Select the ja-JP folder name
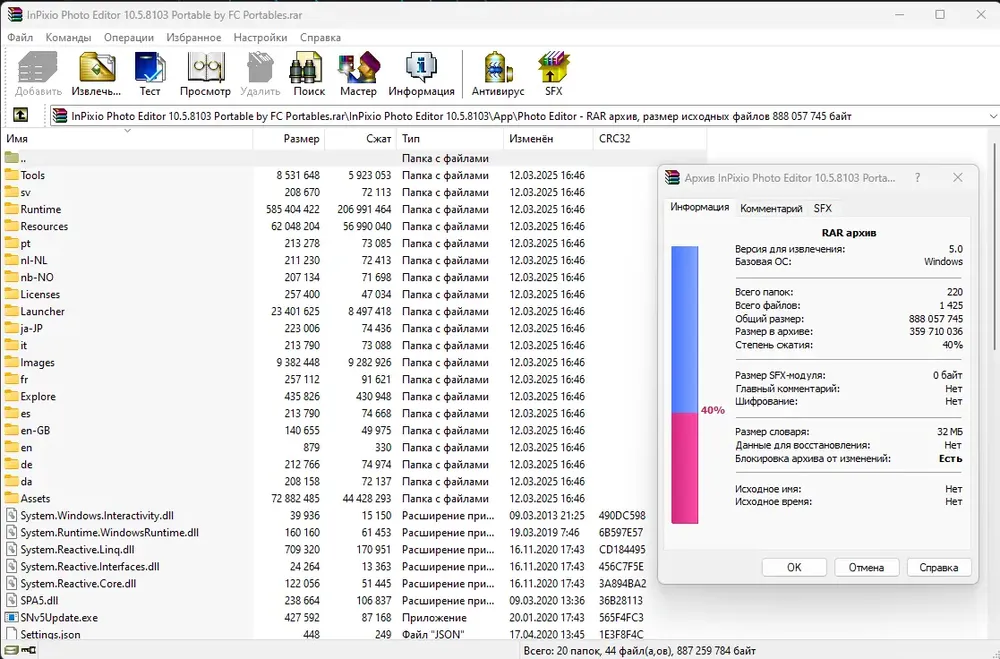This screenshot has height=659, width=1000. pyautogui.click(x=31, y=328)
